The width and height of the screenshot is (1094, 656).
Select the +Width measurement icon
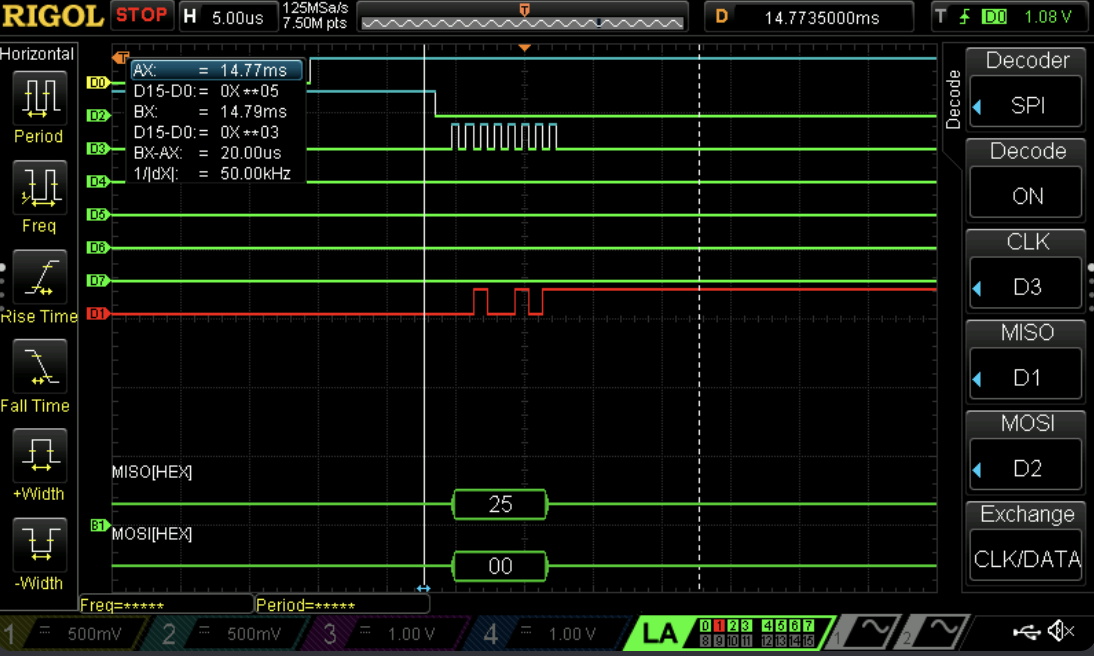[x=40, y=456]
